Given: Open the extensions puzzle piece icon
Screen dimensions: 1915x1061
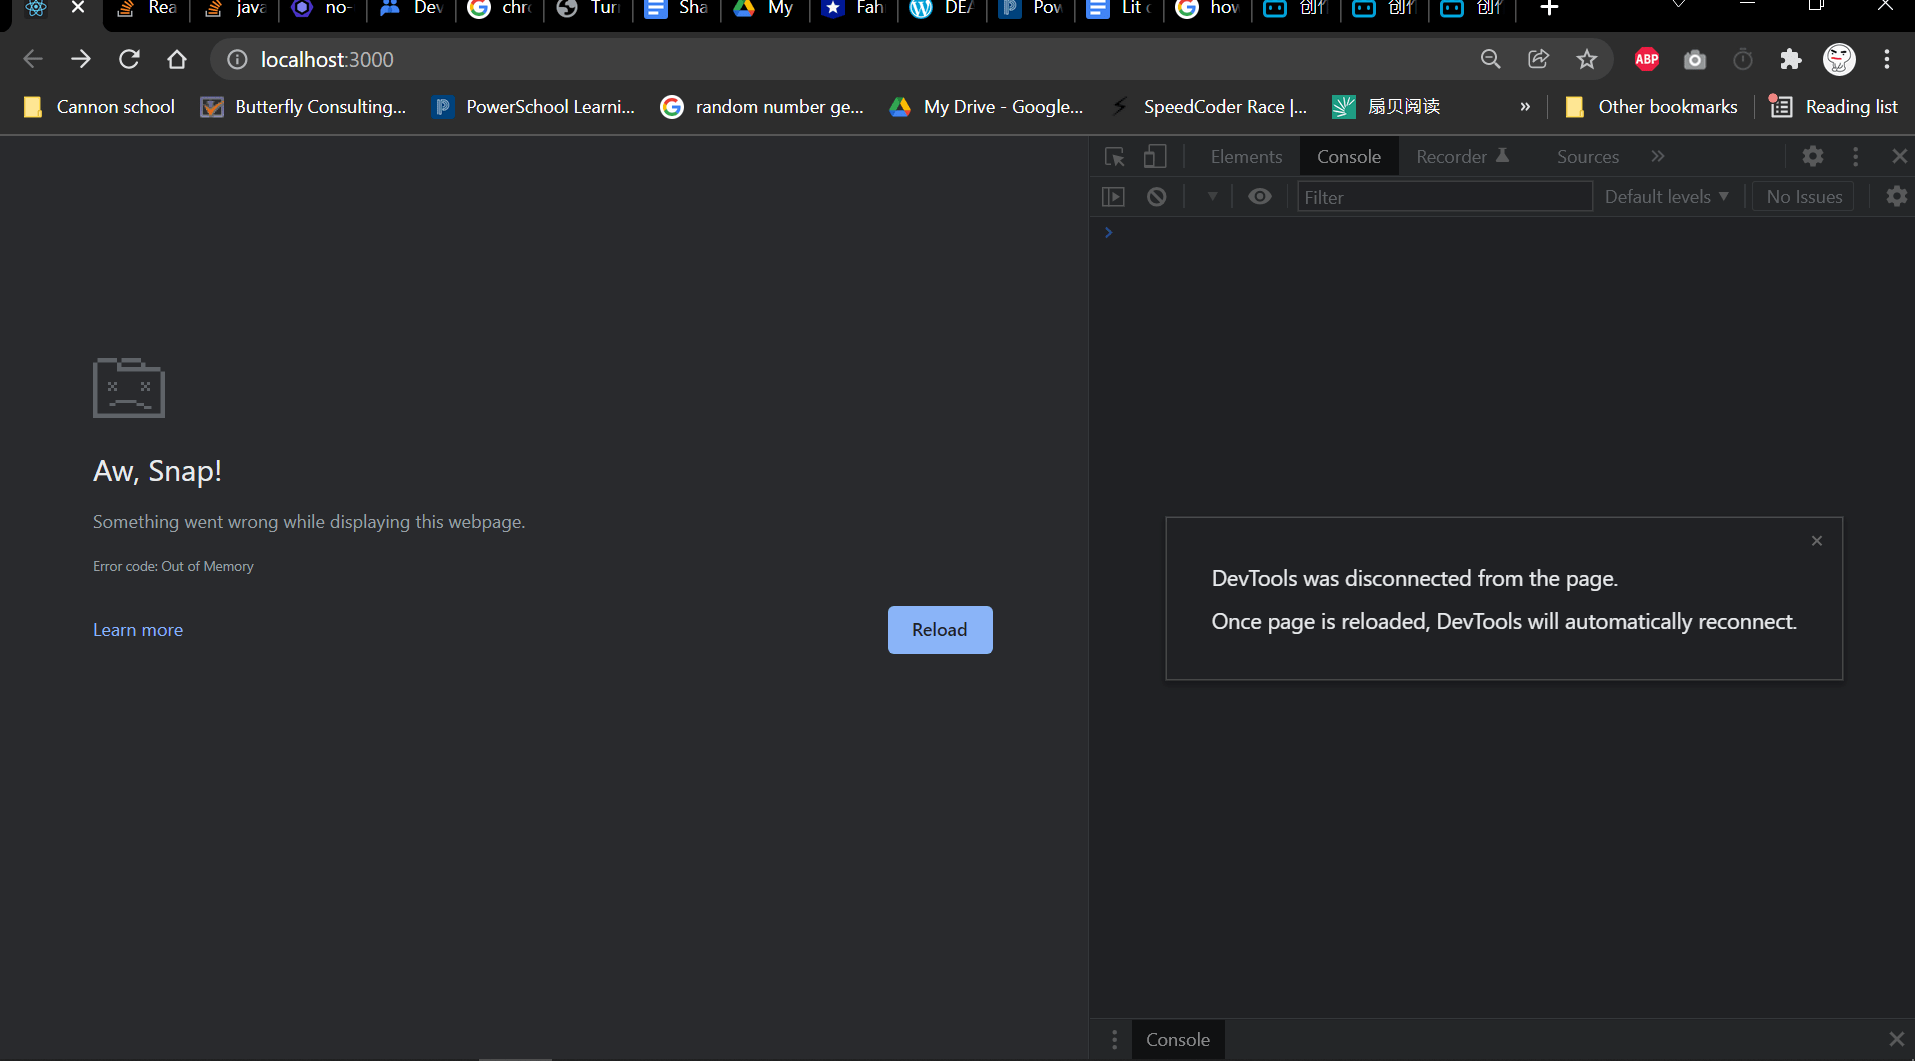Looking at the screenshot, I should 1791,59.
